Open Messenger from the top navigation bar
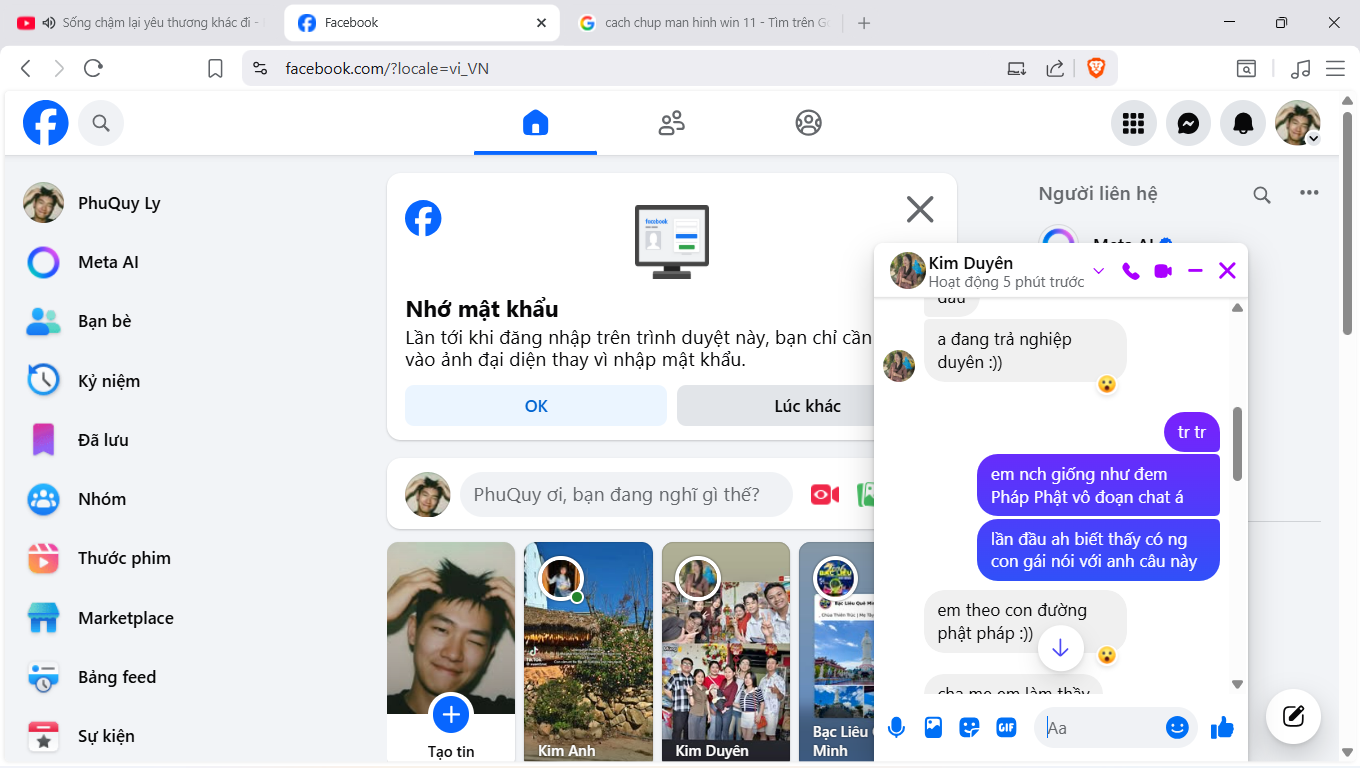Viewport: 1360px width, 768px height. pyautogui.click(x=1188, y=122)
